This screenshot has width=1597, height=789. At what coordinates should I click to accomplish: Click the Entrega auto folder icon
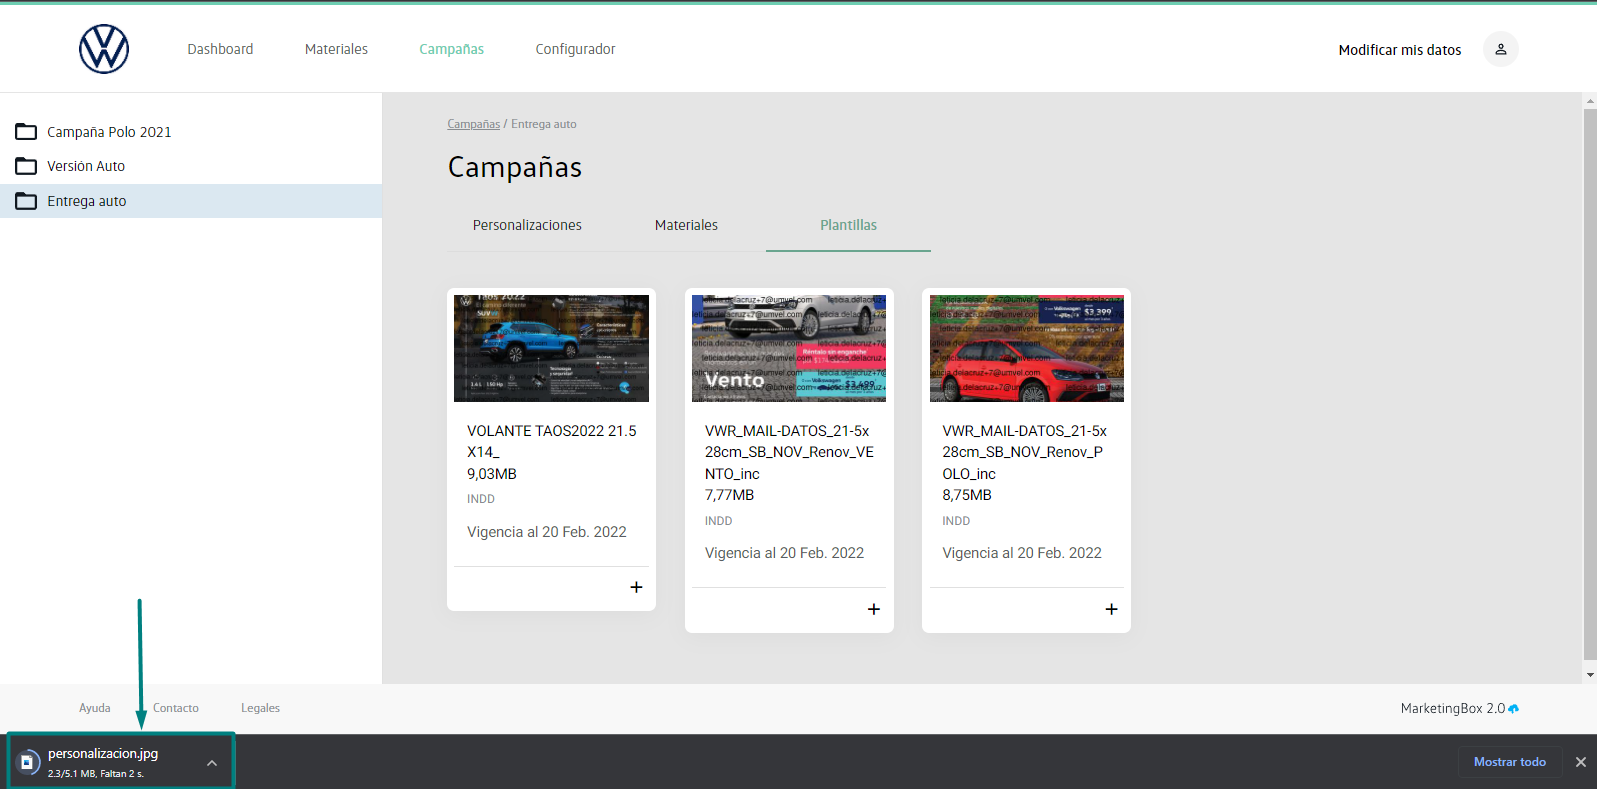tap(26, 201)
